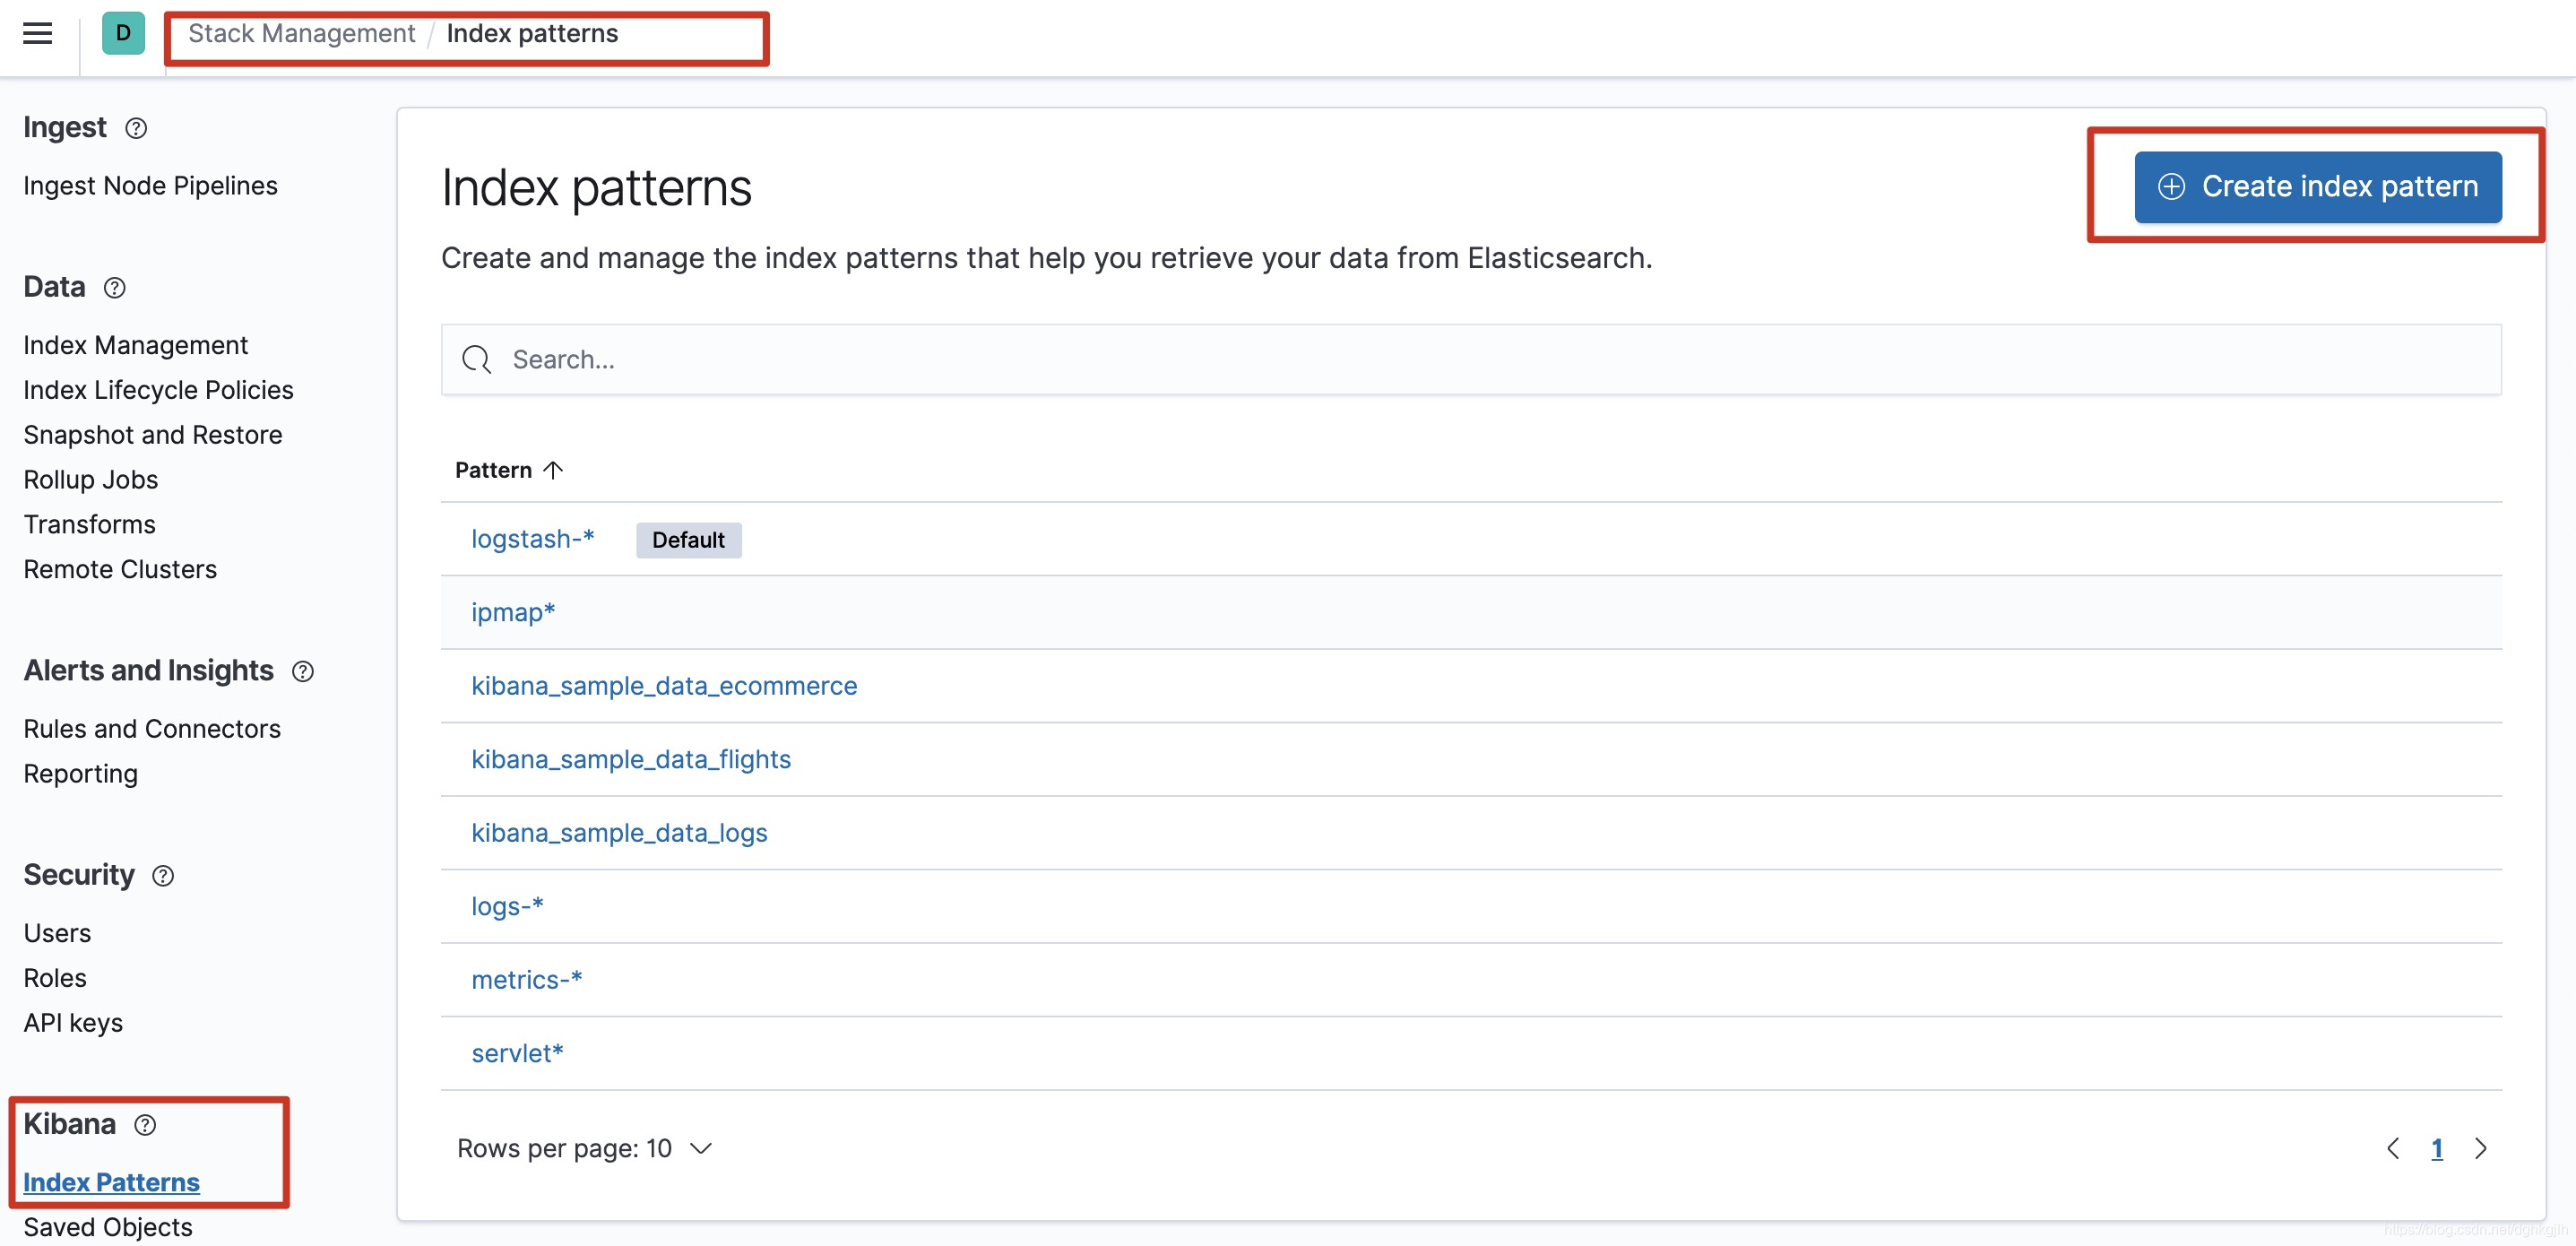Click the help icon beside Security
Screen dimensions: 2576x1246
click(x=163, y=876)
